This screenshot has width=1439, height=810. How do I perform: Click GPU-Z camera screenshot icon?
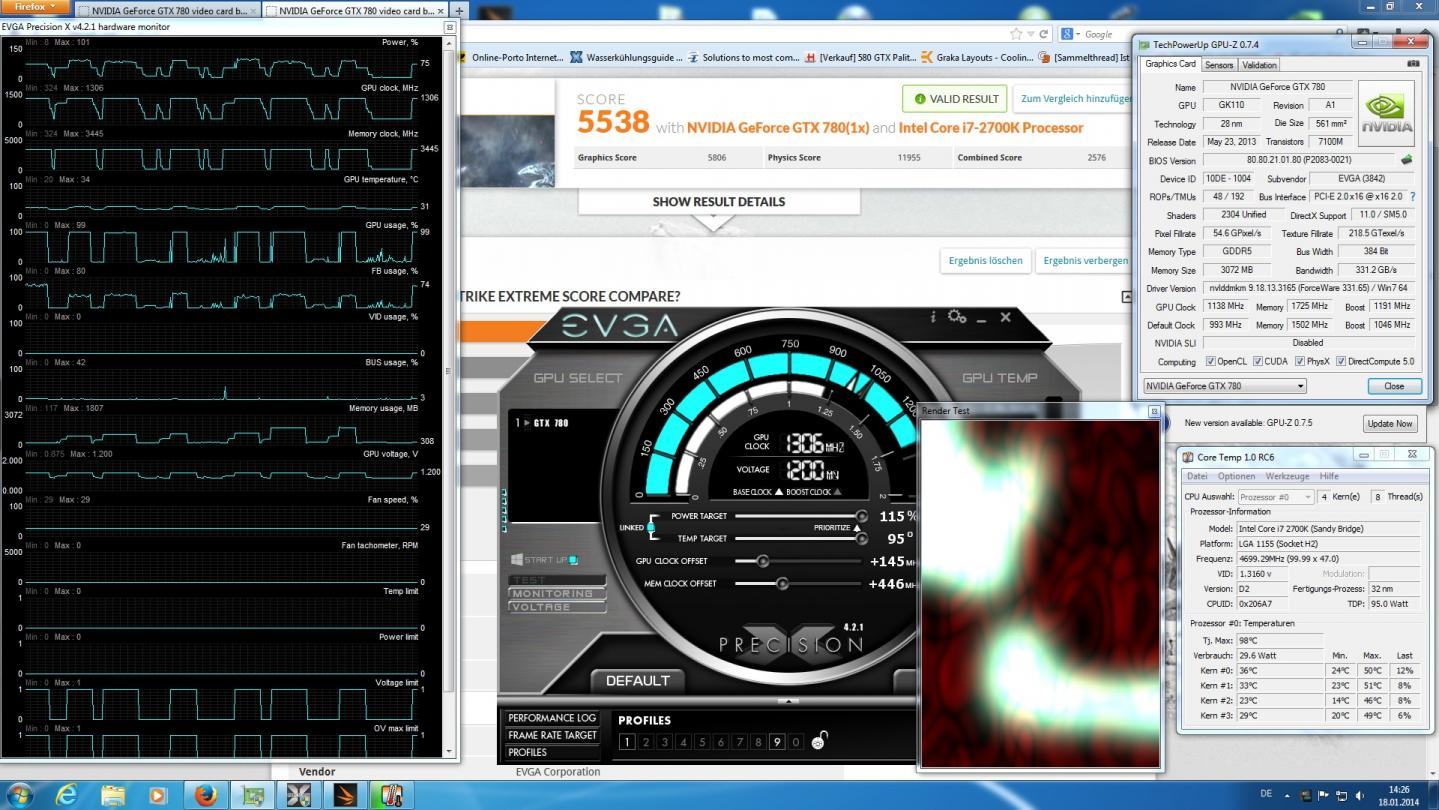pos(1413,64)
